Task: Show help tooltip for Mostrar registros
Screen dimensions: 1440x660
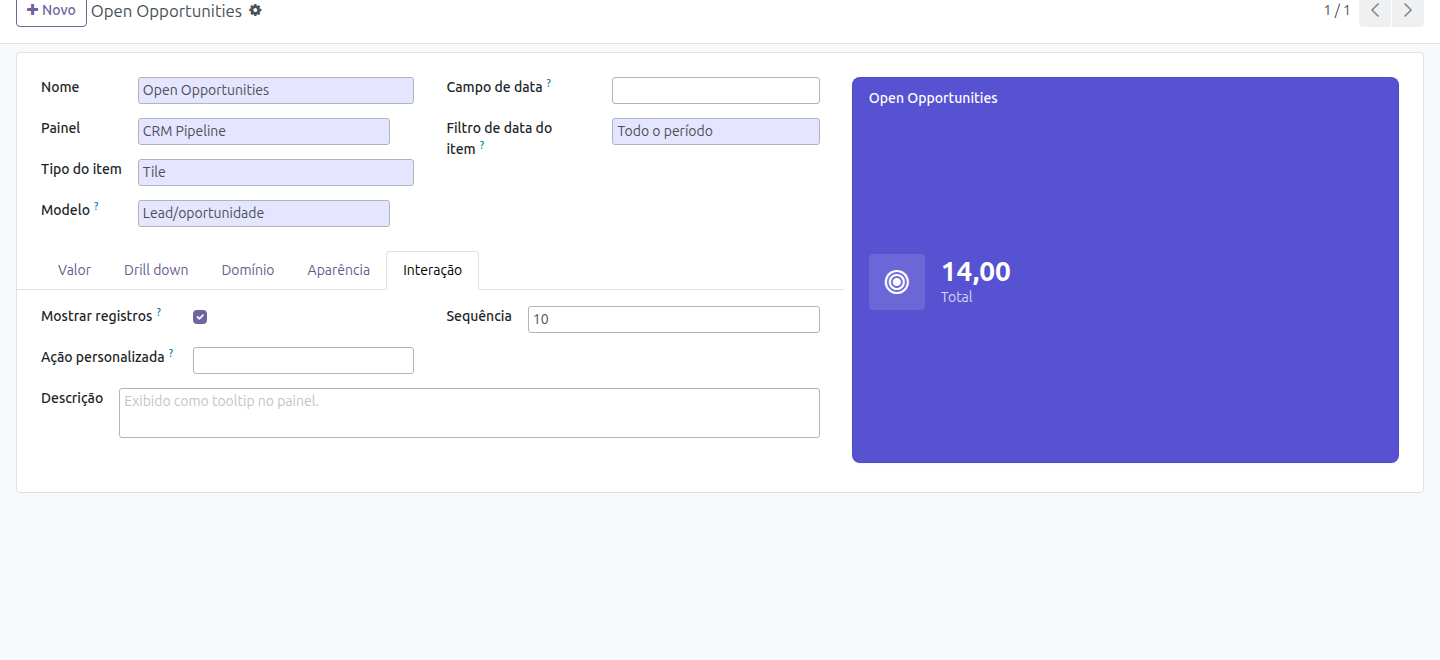Action: click(x=159, y=312)
